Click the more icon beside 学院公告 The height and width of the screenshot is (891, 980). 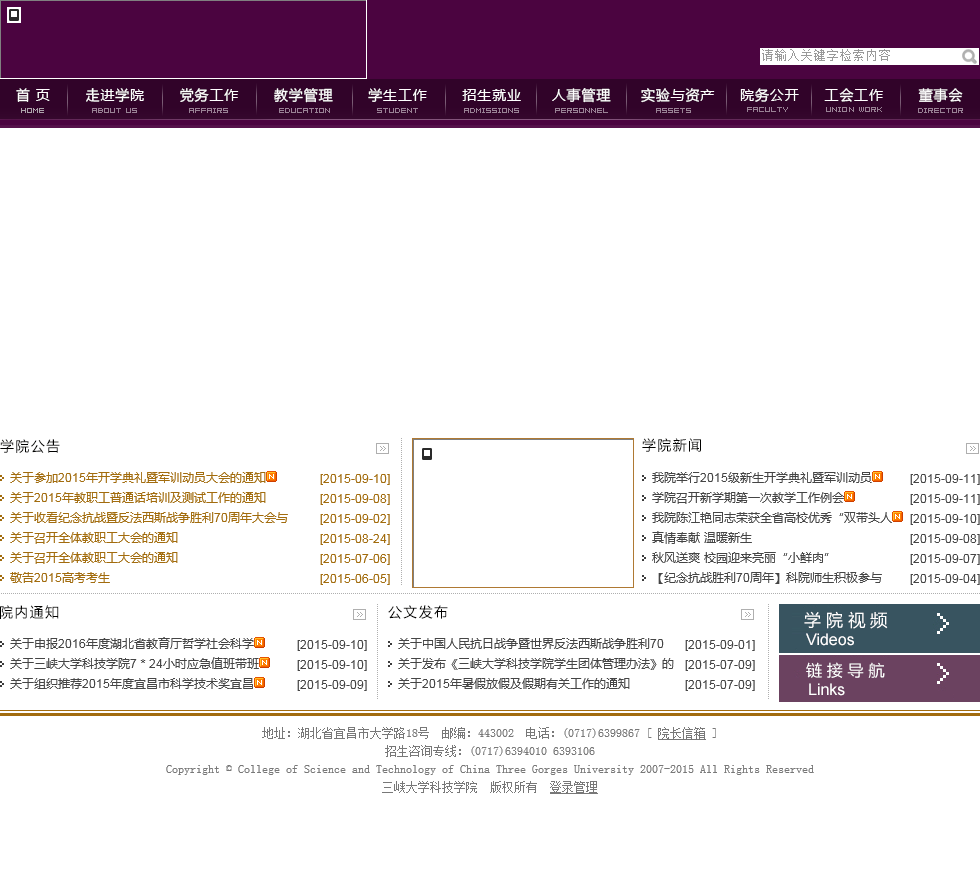click(382, 449)
